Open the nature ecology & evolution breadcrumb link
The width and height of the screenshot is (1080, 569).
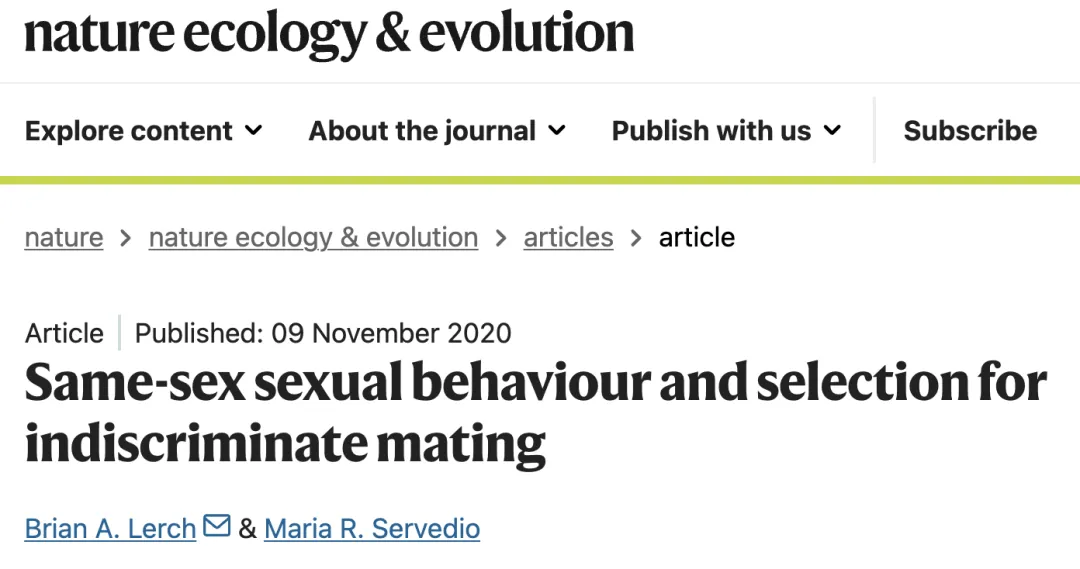point(313,238)
